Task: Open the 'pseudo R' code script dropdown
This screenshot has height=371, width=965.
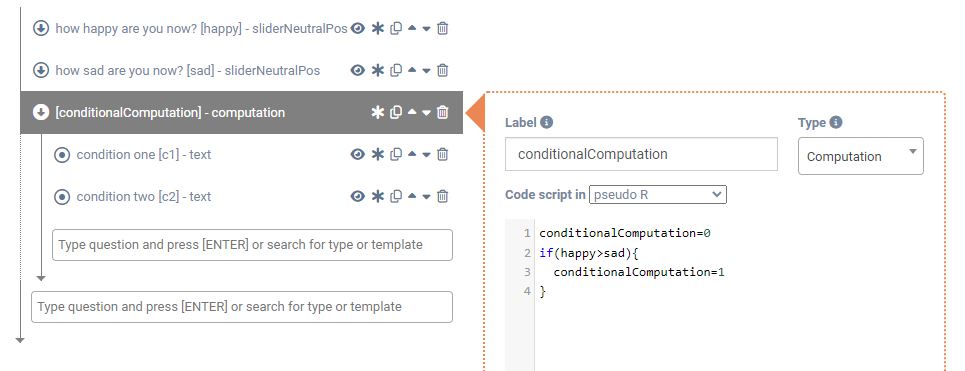Action: [x=658, y=194]
